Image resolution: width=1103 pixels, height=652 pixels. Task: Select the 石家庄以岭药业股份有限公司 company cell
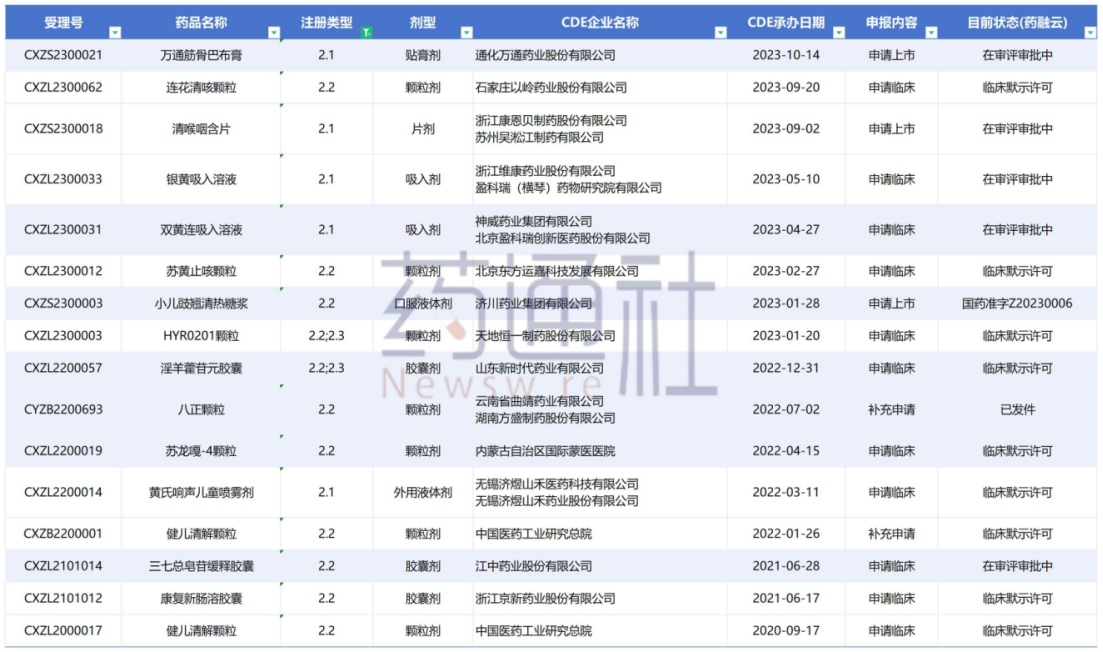tap(600, 87)
